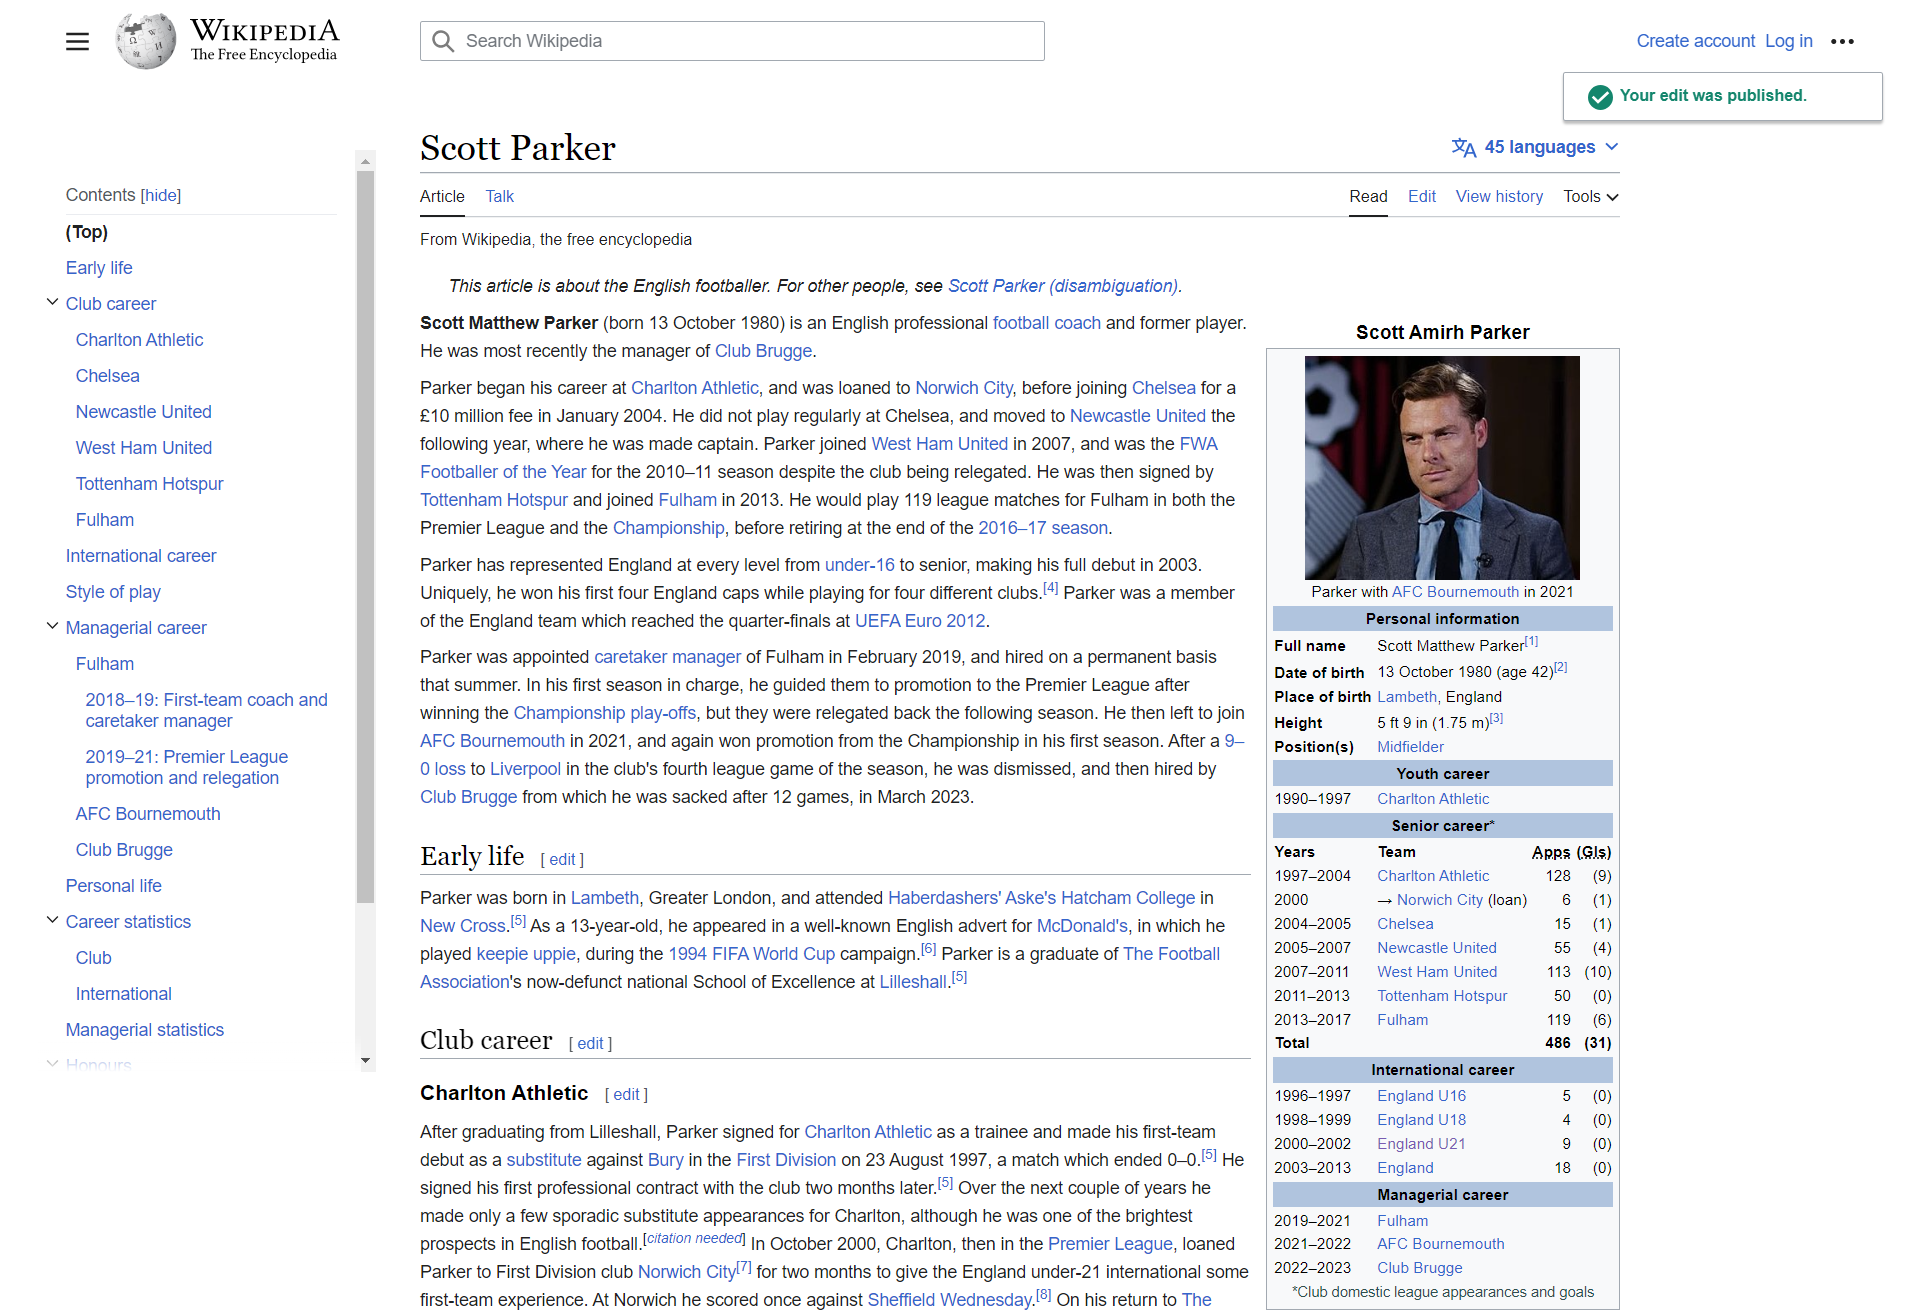Open the 2016–17 season link

[x=1043, y=528]
